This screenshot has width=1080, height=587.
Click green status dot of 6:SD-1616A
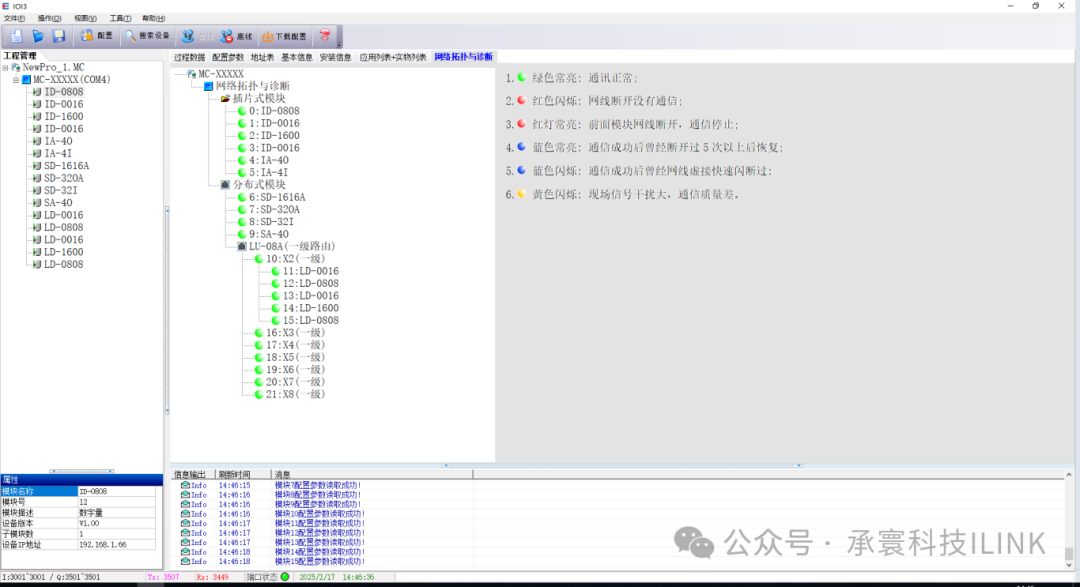click(242, 197)
